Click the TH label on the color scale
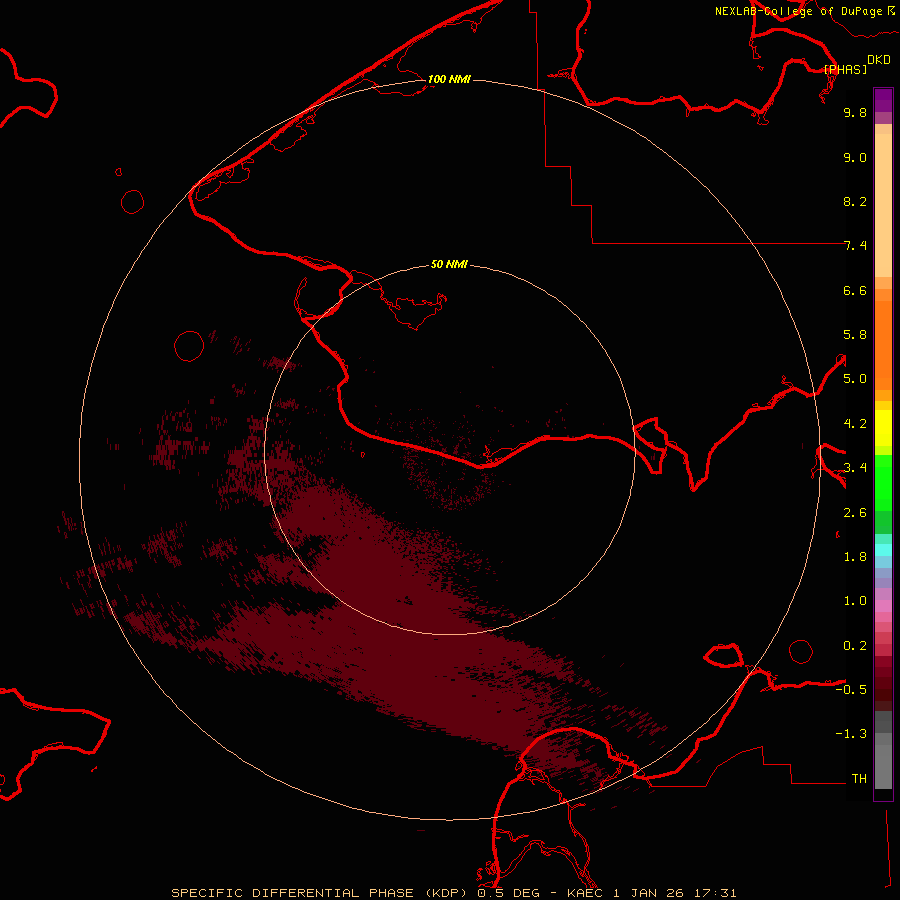This screenshot has width=900, height=900. pos(859,779)
